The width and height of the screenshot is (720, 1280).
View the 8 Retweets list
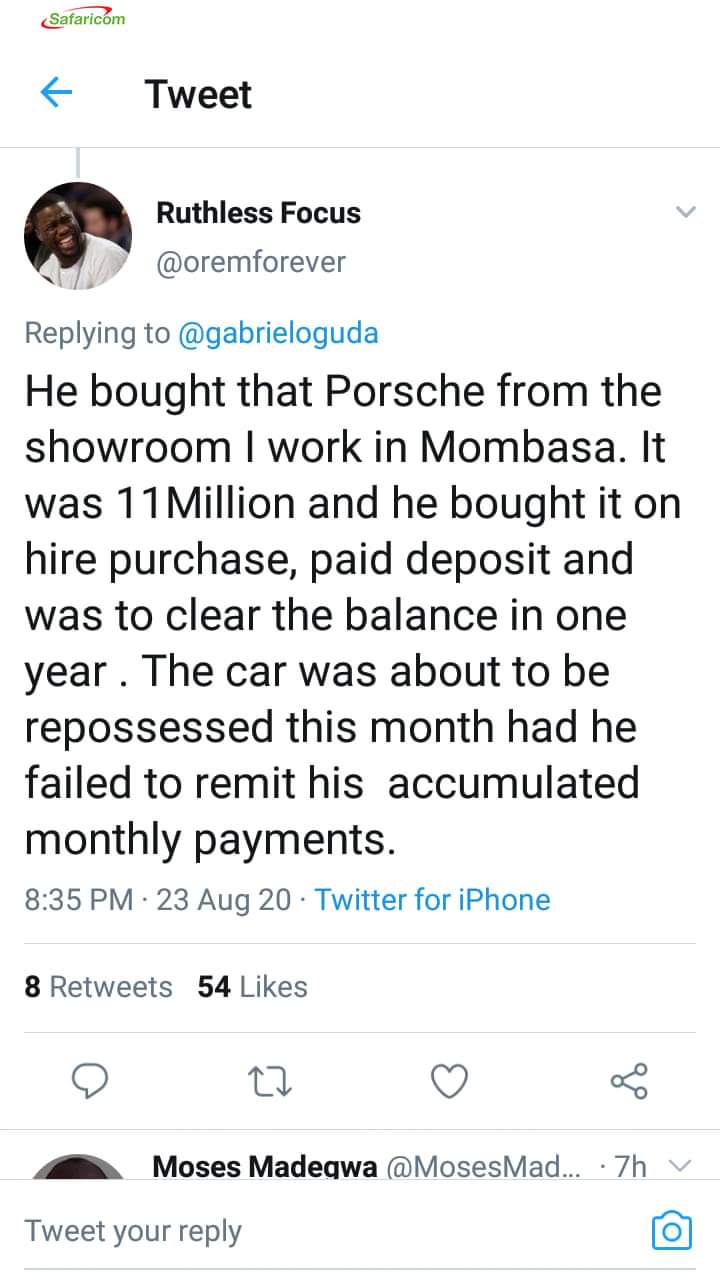coord(98,987)
